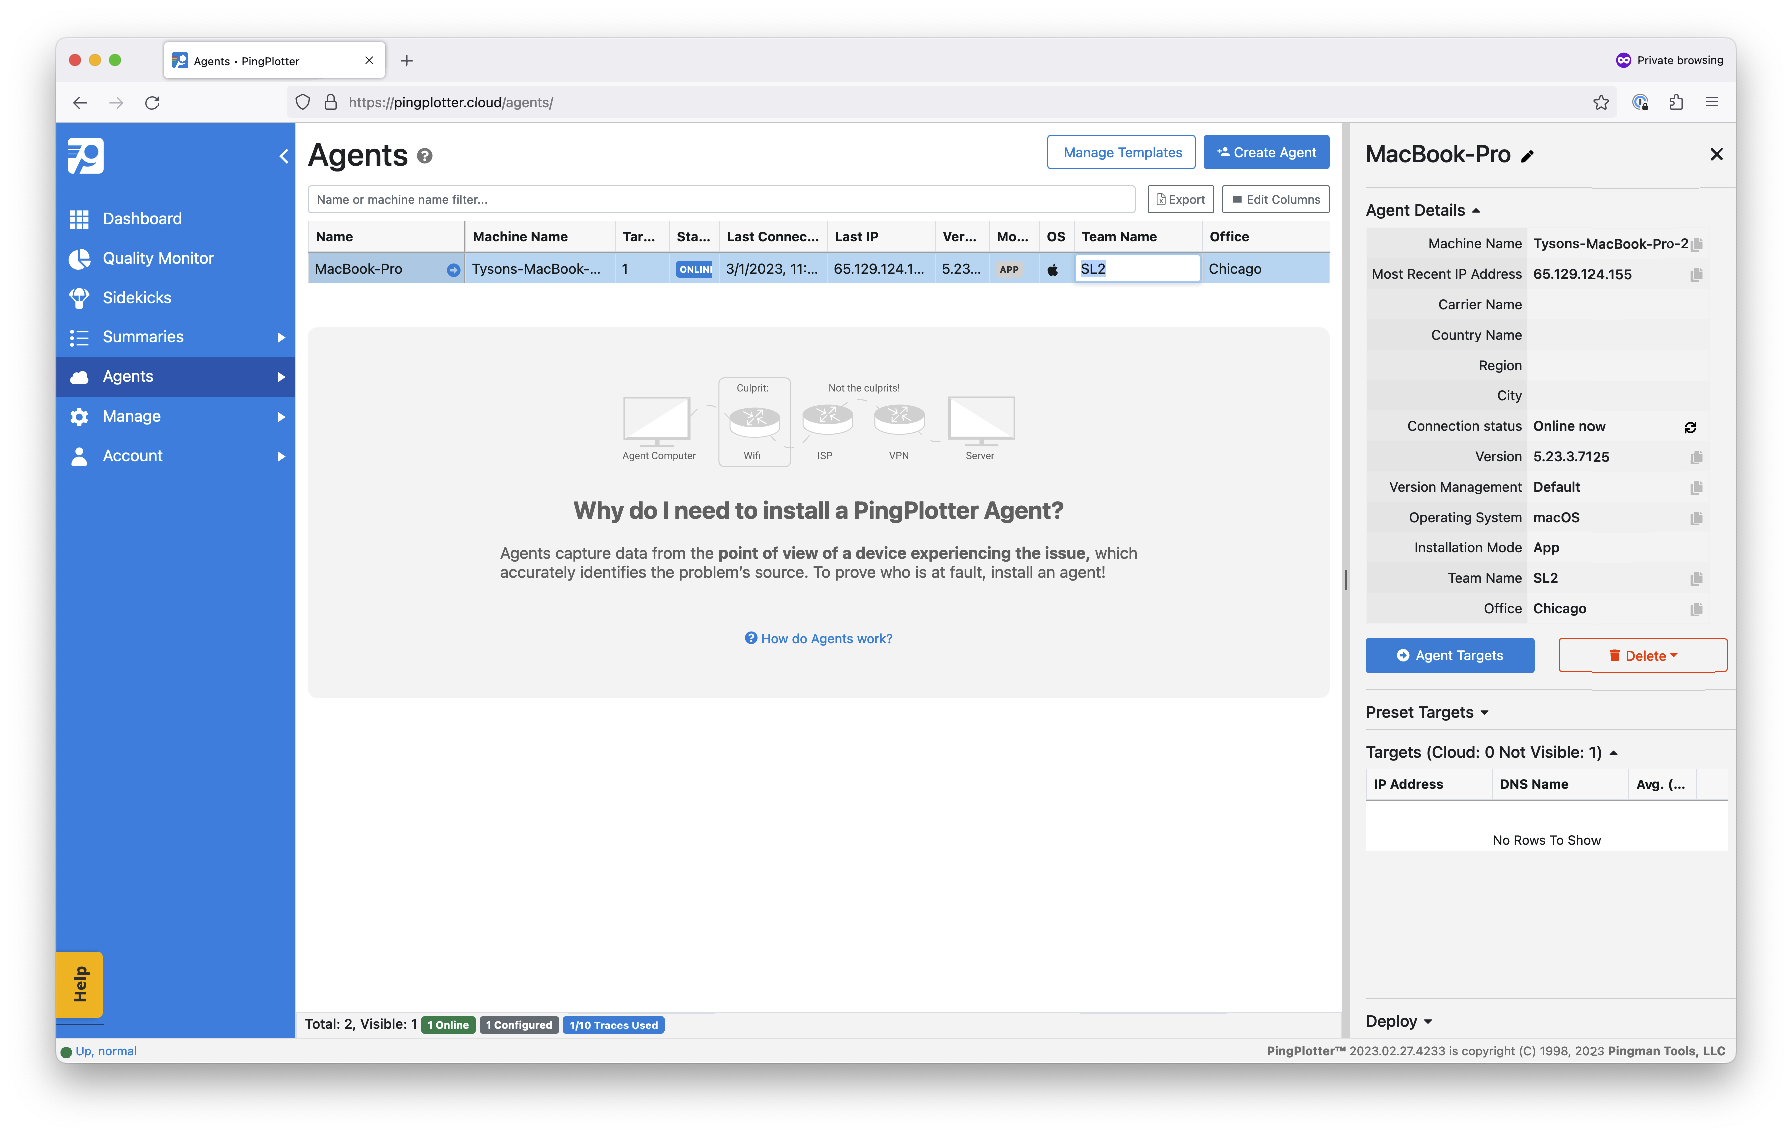
Task: Collapse the Targets (Cloud) section
Action: tap(1492, 752)
